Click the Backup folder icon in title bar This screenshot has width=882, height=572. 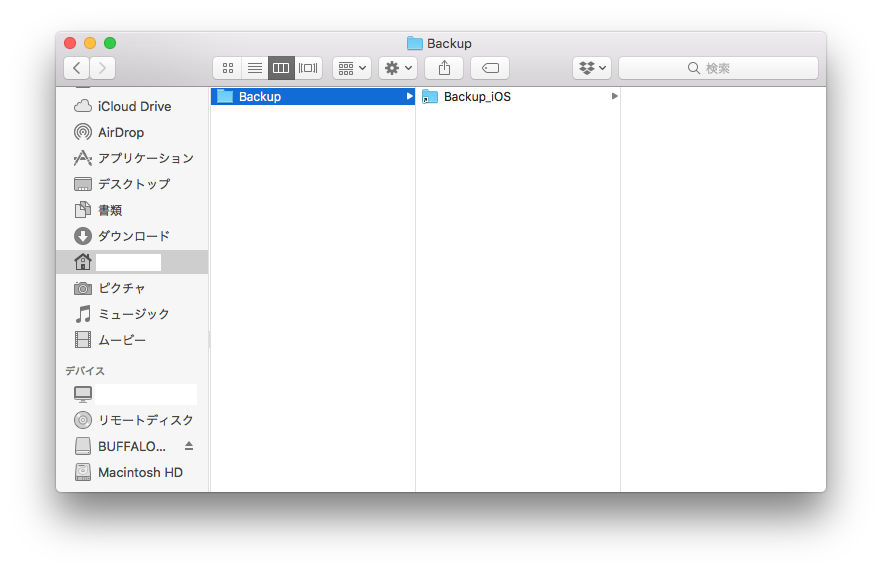(x=415, y=43)
